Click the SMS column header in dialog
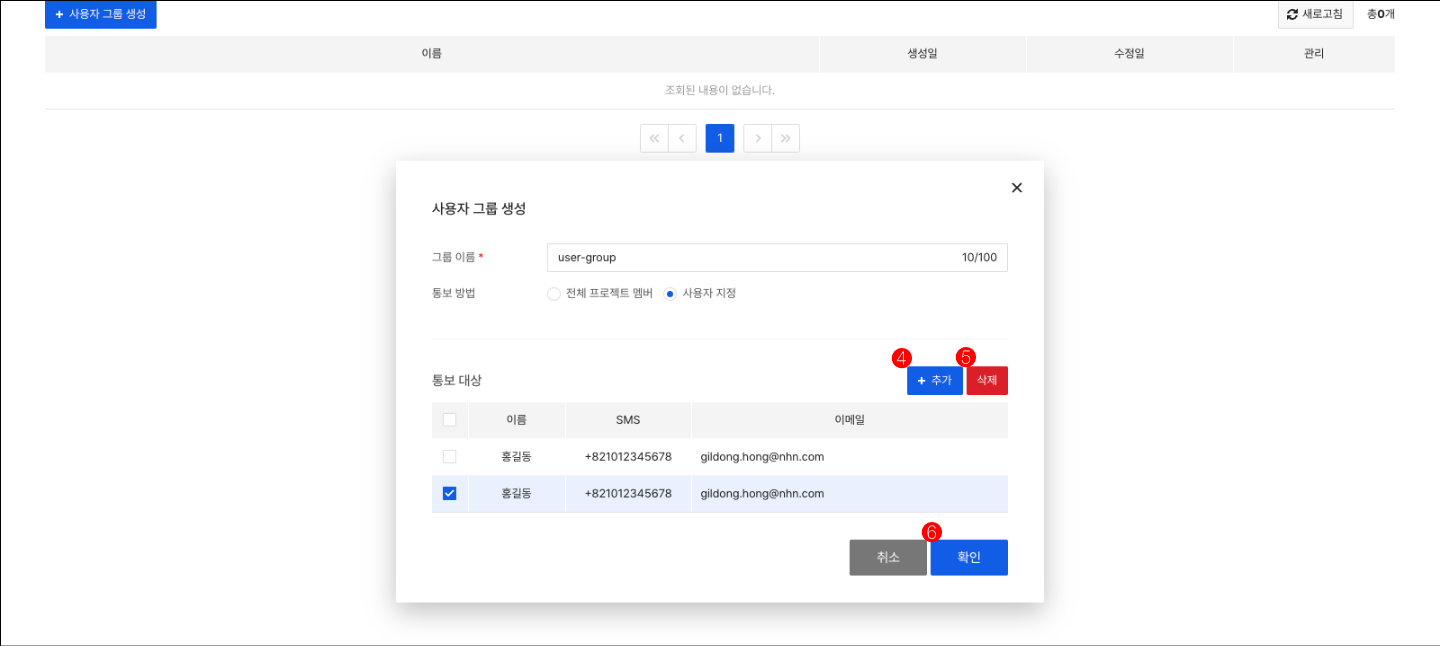The width and height of the screenshot is (1440, 646). point(628,420)
